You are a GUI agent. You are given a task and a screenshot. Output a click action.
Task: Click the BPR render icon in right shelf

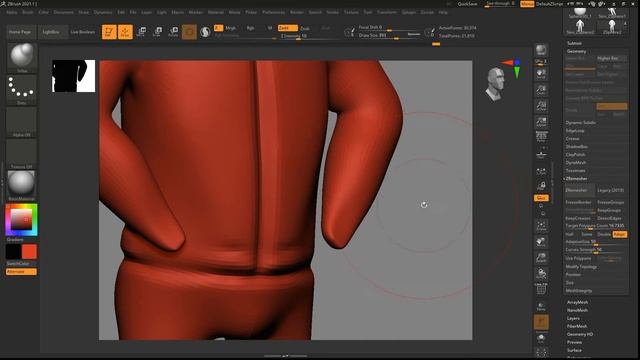click(x=541, y=50)
